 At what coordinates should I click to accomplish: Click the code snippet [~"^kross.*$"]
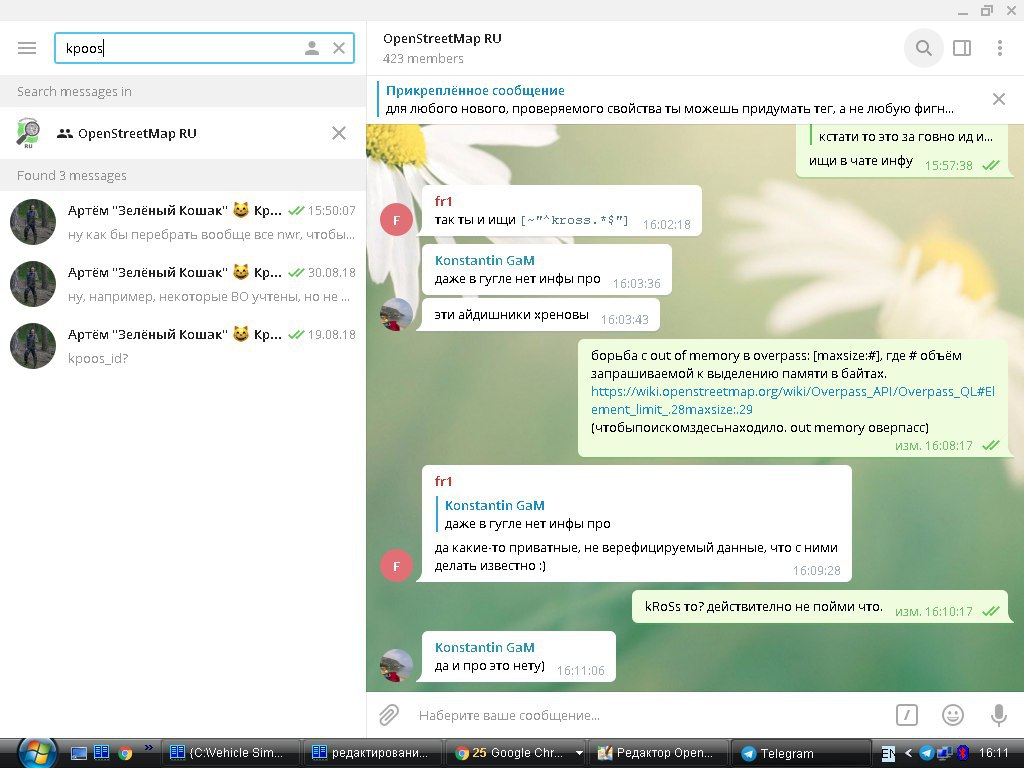coord(575,220)
